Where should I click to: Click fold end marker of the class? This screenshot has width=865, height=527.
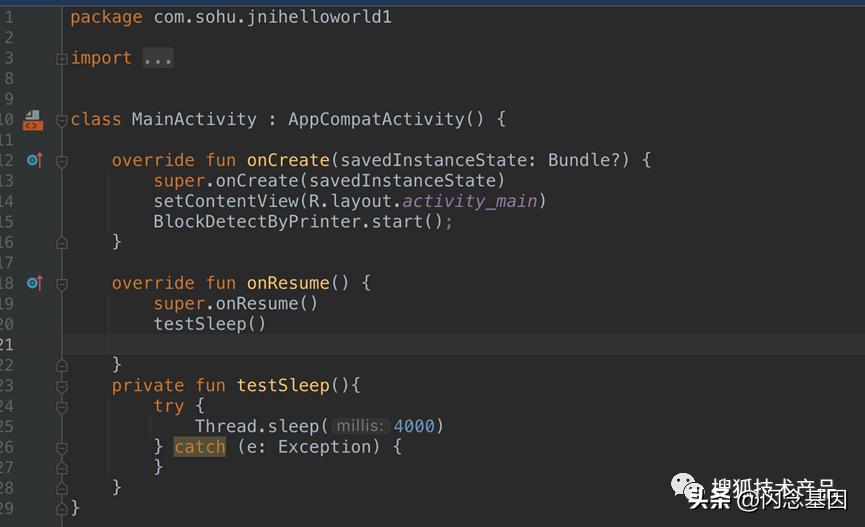point(62,509)
